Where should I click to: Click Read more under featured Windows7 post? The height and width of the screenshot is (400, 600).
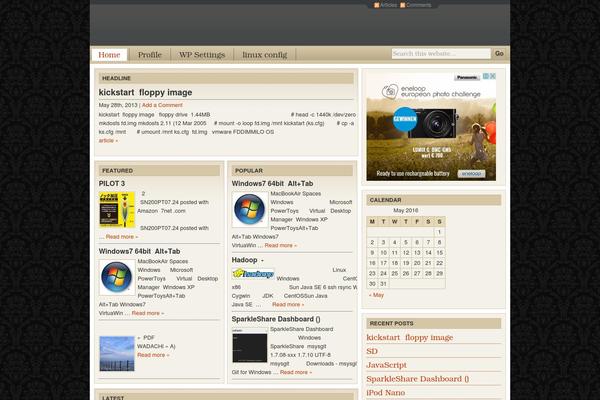point(148,313)
